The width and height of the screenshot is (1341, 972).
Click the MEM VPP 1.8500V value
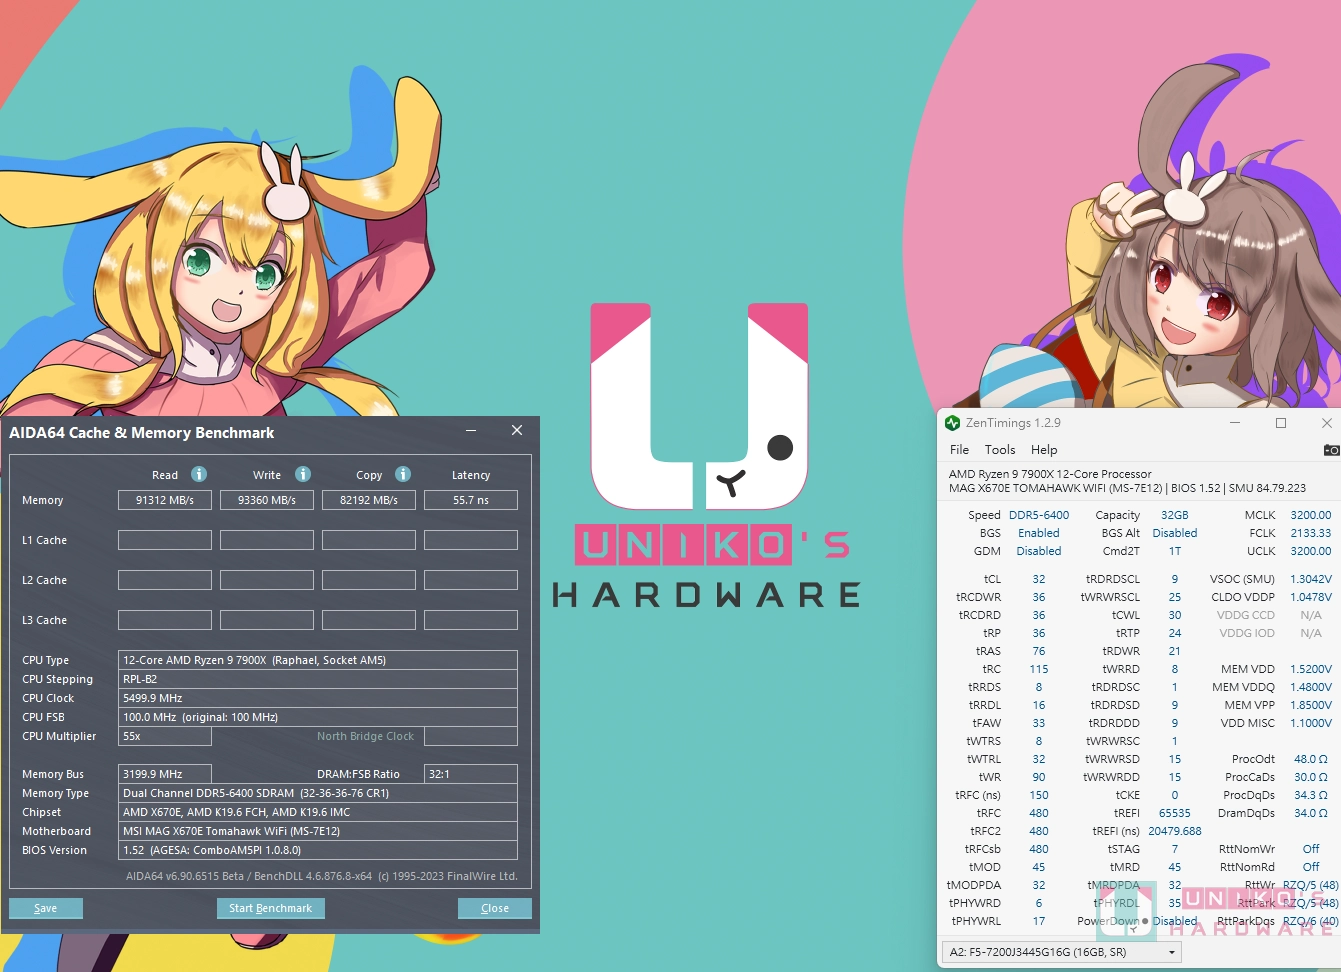coord(1311,705)
